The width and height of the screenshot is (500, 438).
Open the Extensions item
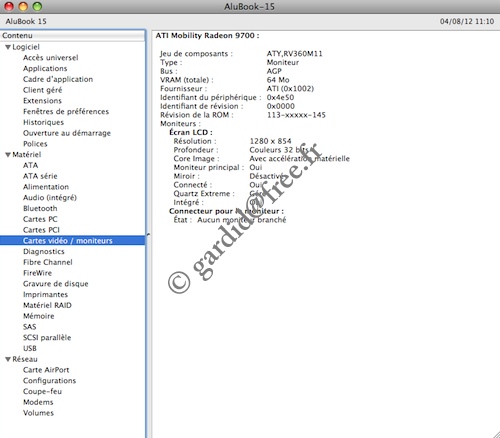[x=42, y=101]
